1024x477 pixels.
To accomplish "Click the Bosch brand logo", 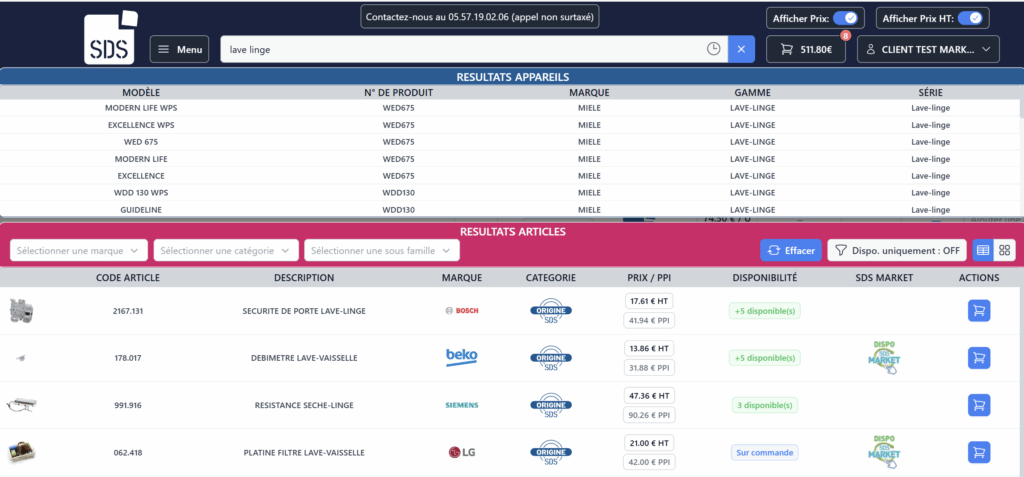I will click(462, 311).
